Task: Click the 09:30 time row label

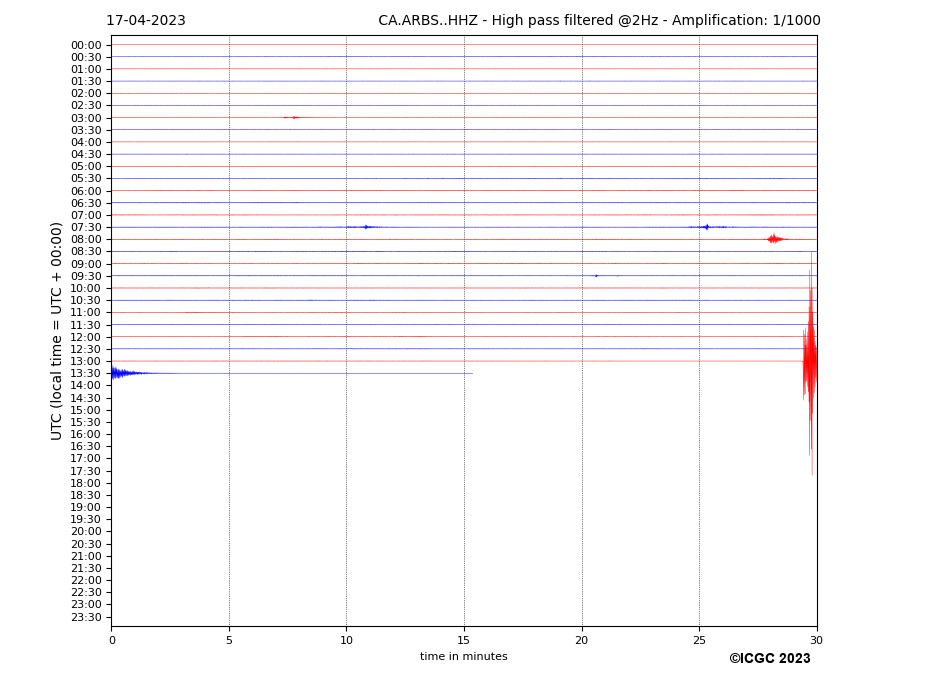Action: pyautogui.click(x=86, y=277)
